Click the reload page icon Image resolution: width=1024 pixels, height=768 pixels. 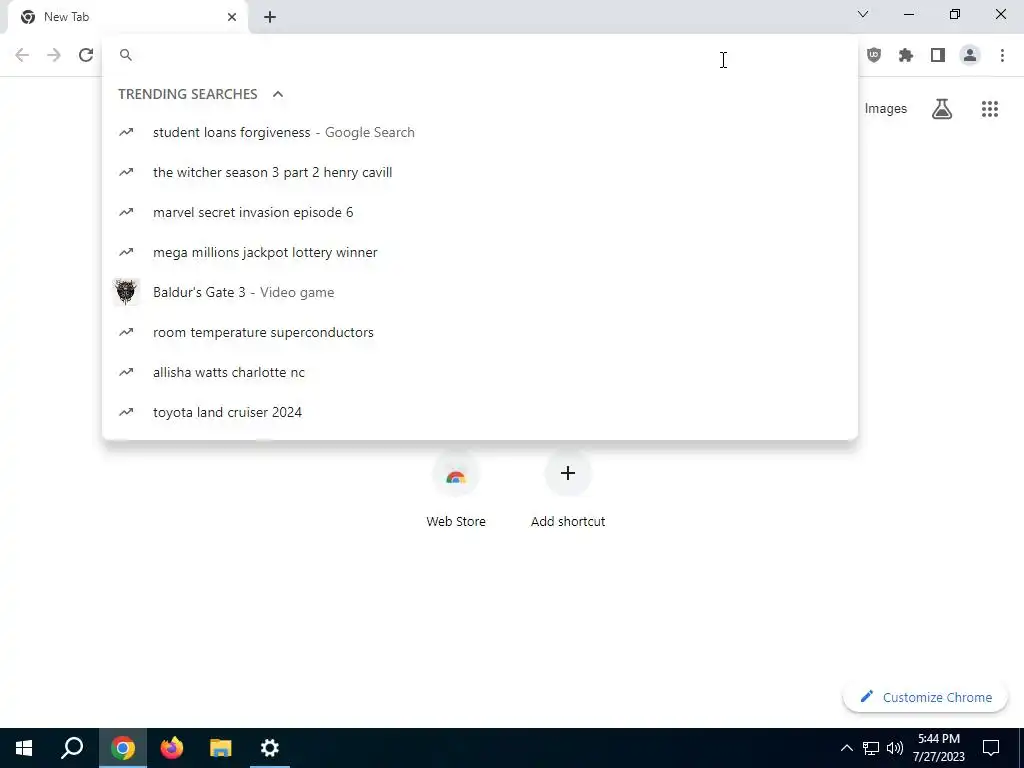coord(86,55)
